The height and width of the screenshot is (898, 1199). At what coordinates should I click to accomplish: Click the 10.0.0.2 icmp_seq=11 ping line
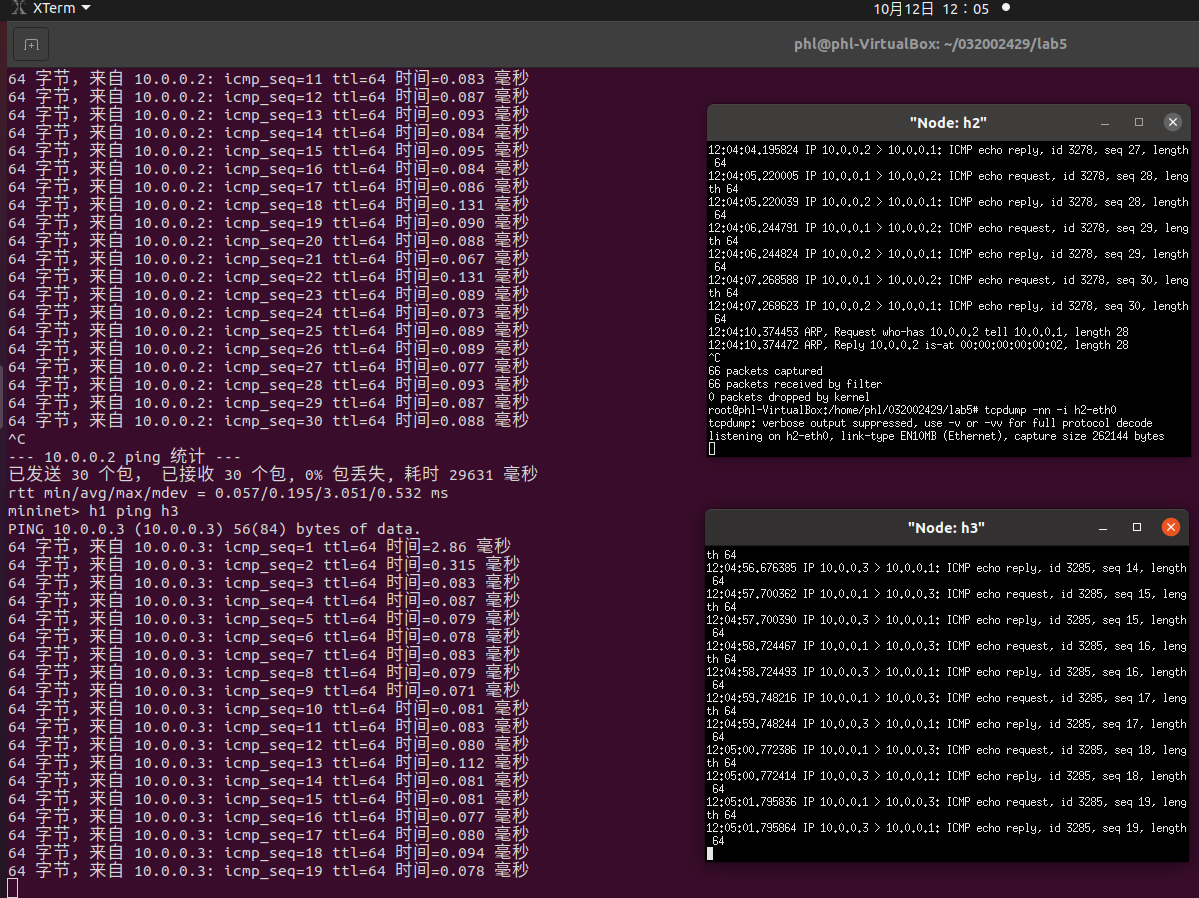click(268, 79)
